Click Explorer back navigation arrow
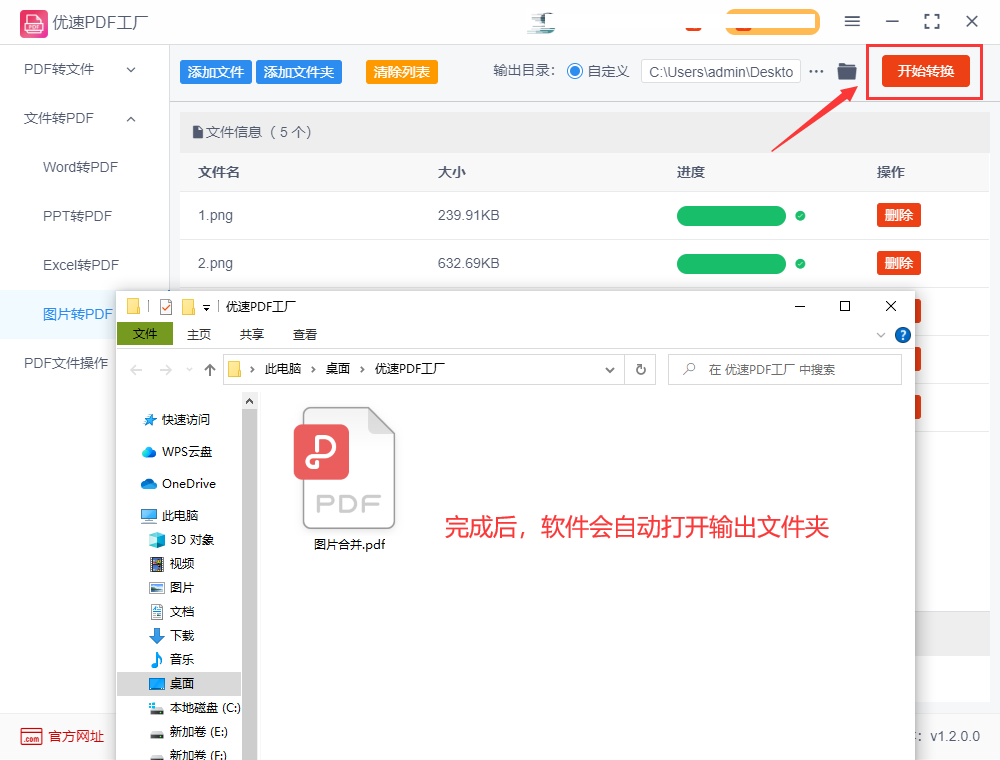The width and height of the screenshot is (1000, 760). 136,370
